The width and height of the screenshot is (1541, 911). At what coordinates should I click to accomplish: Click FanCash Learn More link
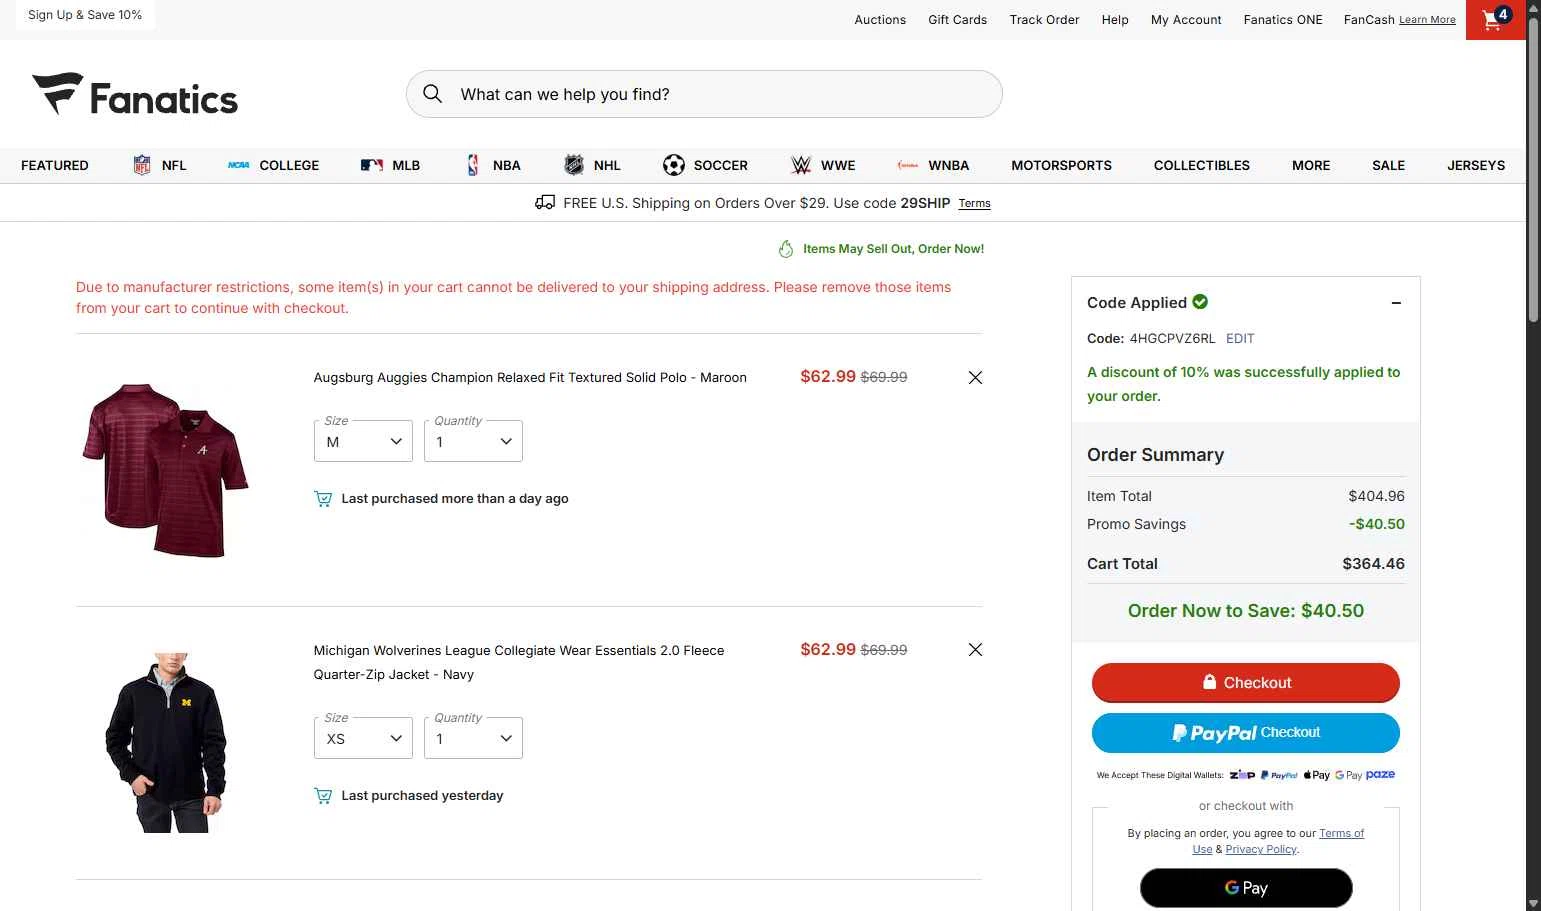point(1427,20)
